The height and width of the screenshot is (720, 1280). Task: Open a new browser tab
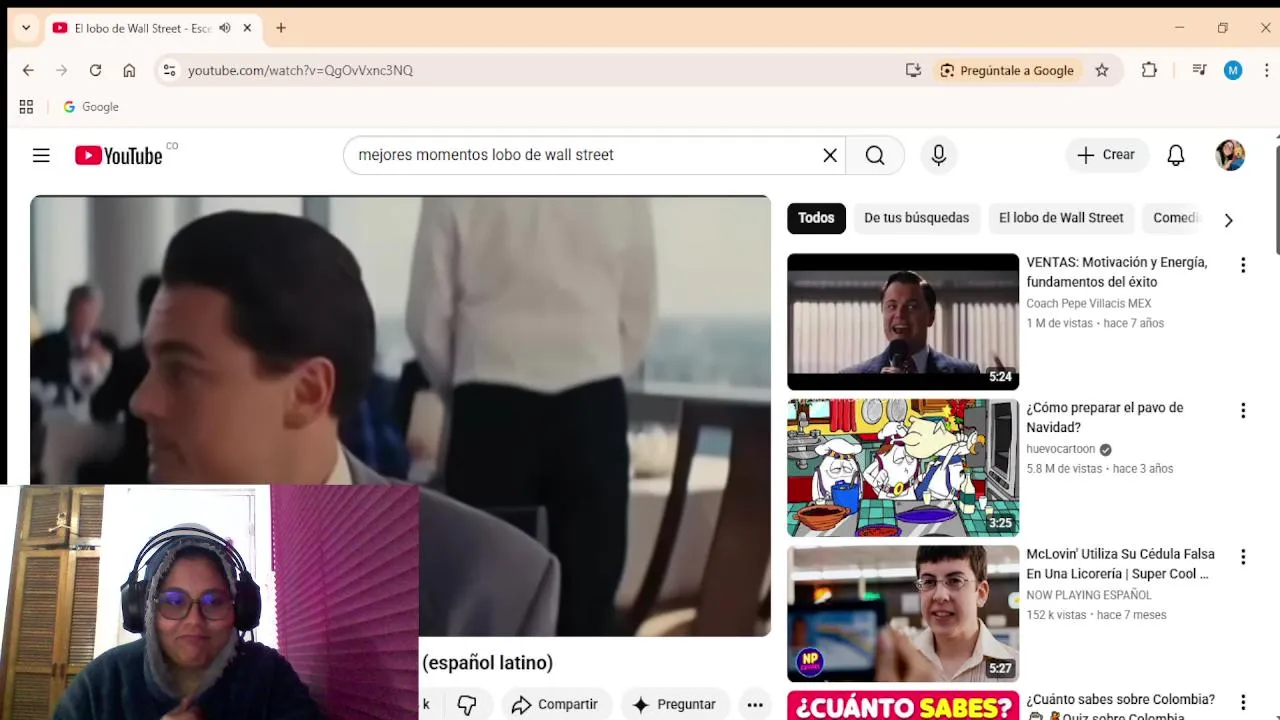coord(281,28)
